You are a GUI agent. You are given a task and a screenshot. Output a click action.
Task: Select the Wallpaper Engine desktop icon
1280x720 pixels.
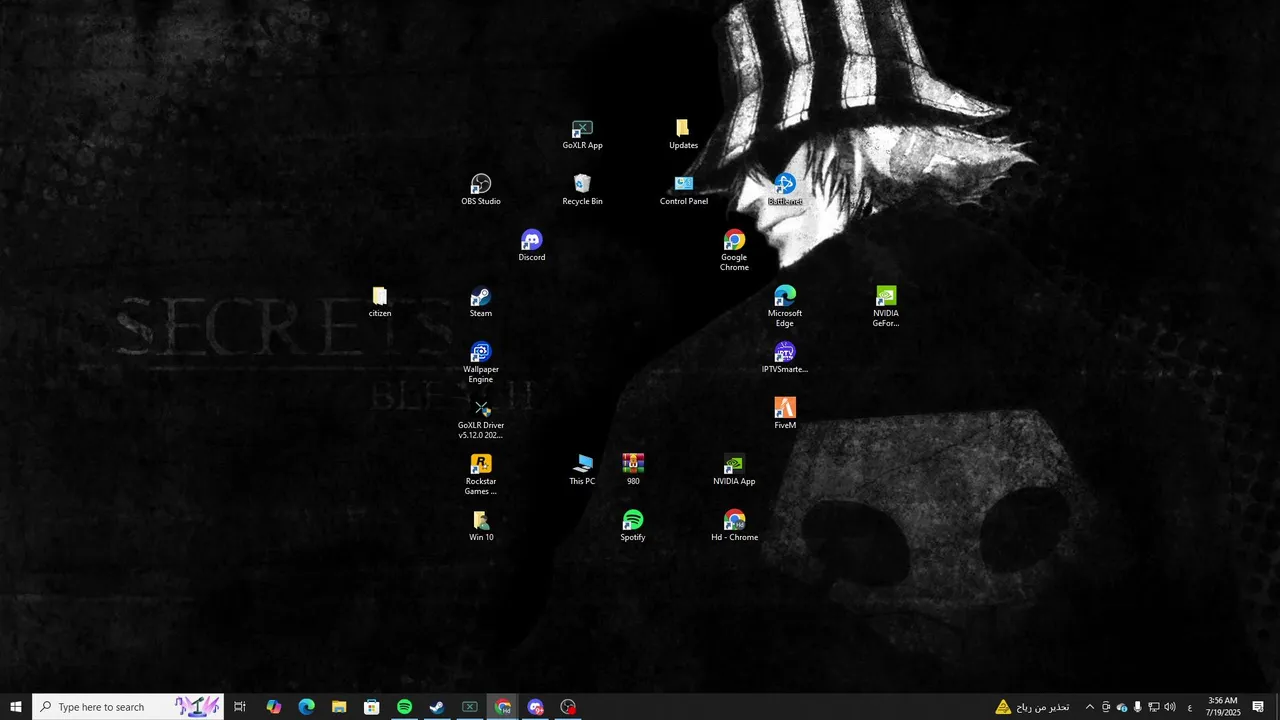point(481,363)
